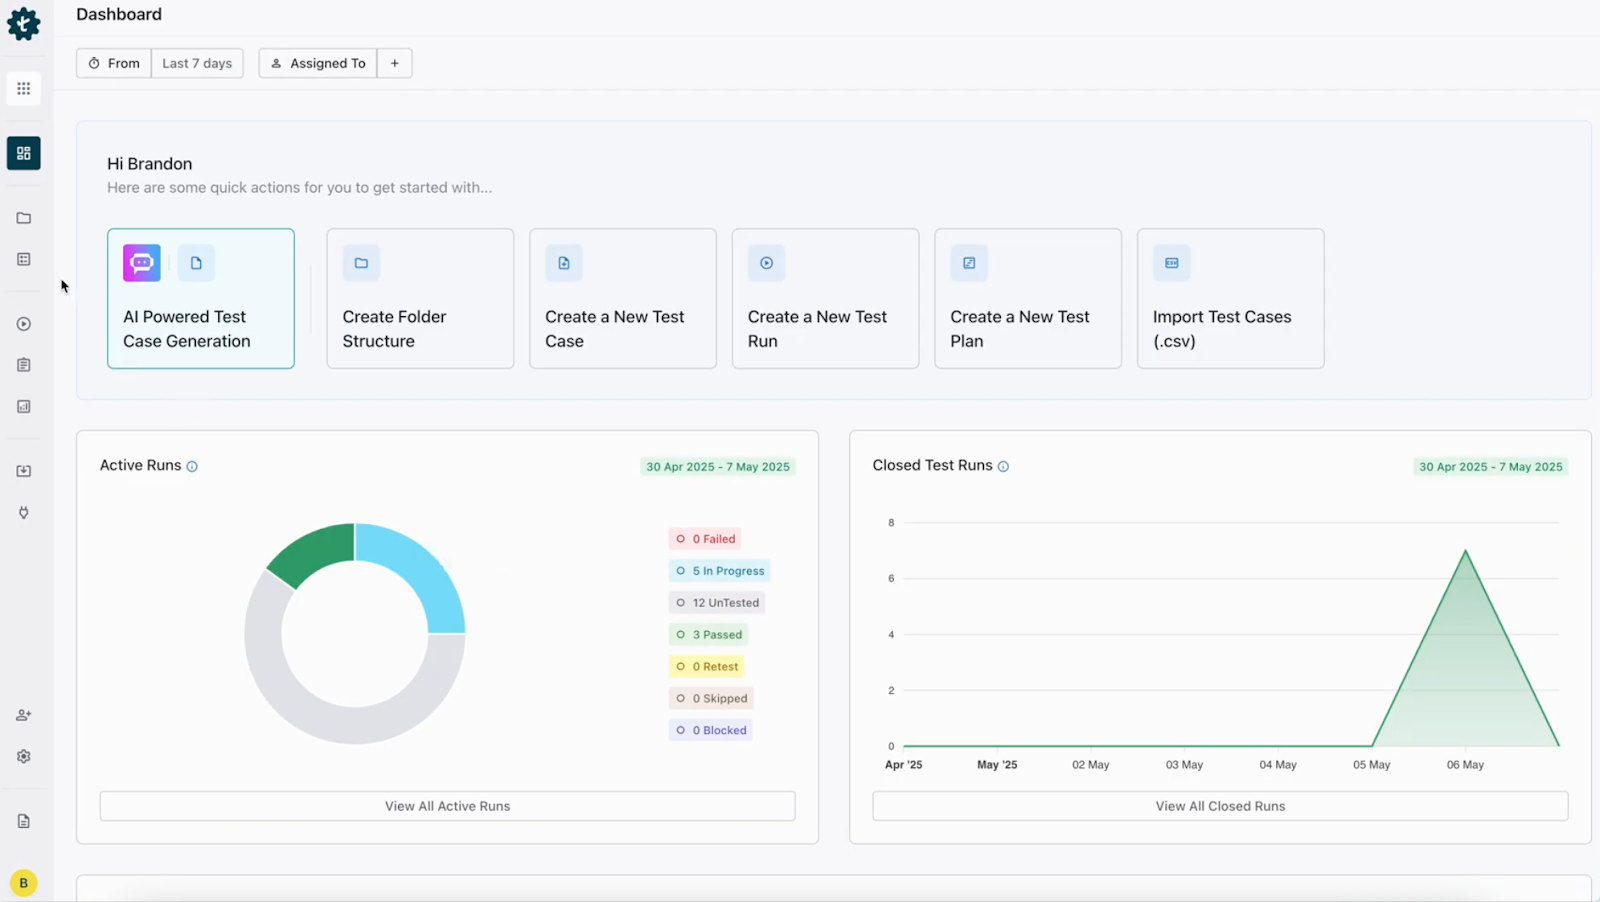1600x902 pixels.
Task: Open the Dashboard panel from the sidebar
Action: tap(23, 153)
